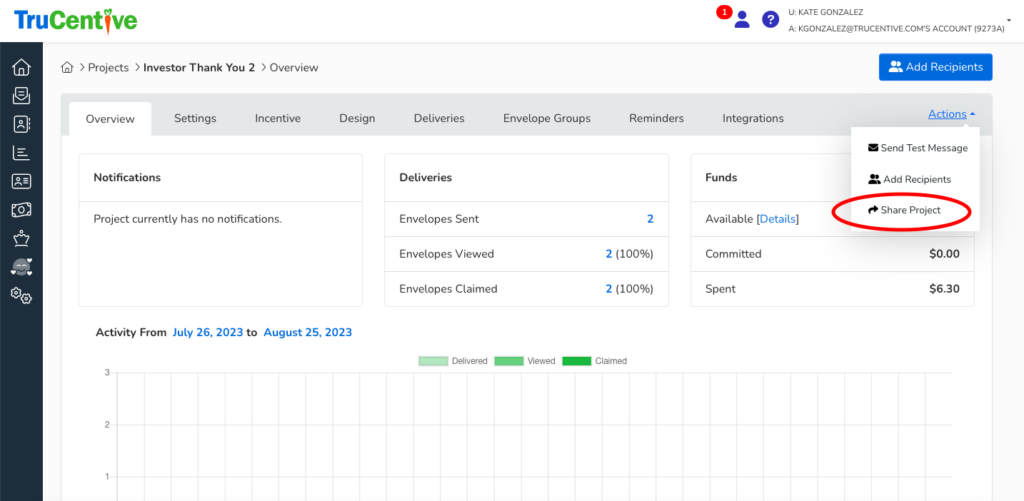Click the Projects breadcrumb link
The width and height of the screenshot is (1024, 501).
[108, 68]
